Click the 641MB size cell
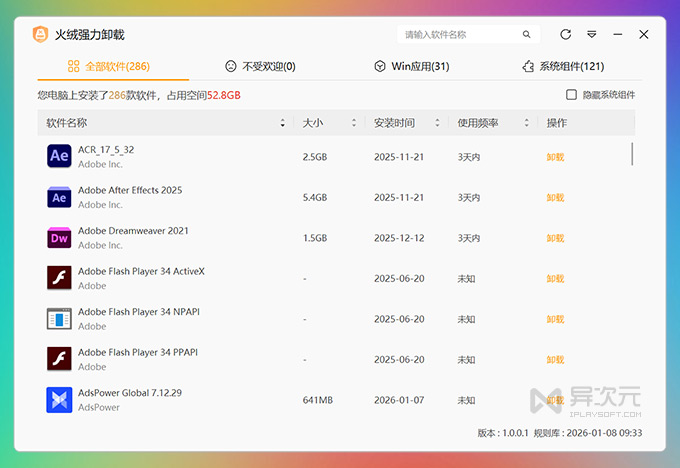 (x=317, y=400)
